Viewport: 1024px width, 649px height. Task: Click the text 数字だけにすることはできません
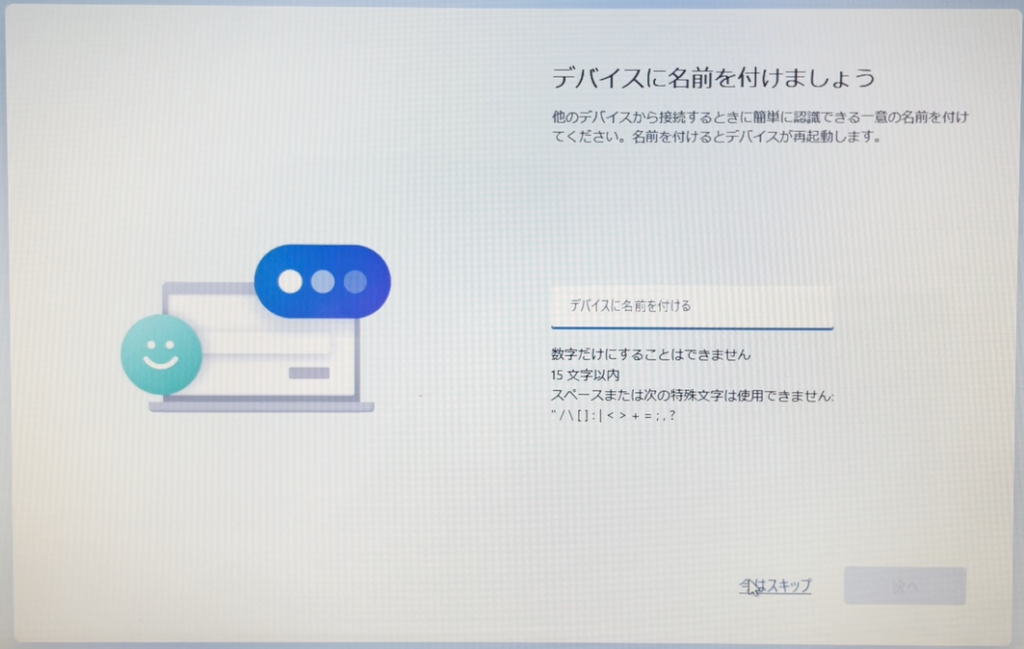[650, 355]
